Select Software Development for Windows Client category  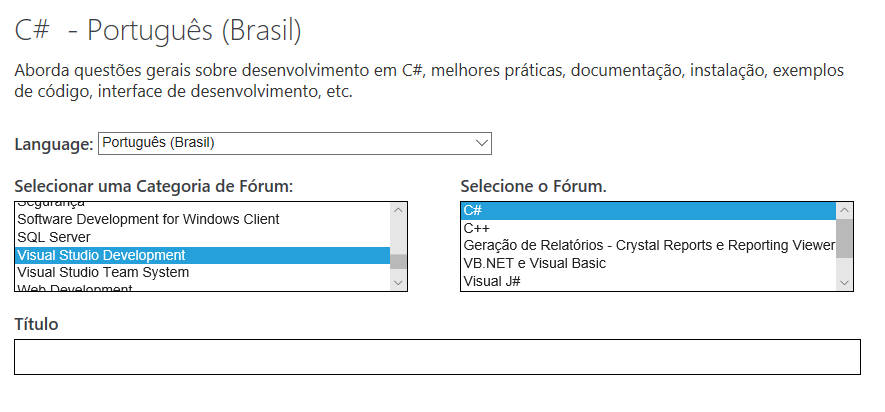148,219
